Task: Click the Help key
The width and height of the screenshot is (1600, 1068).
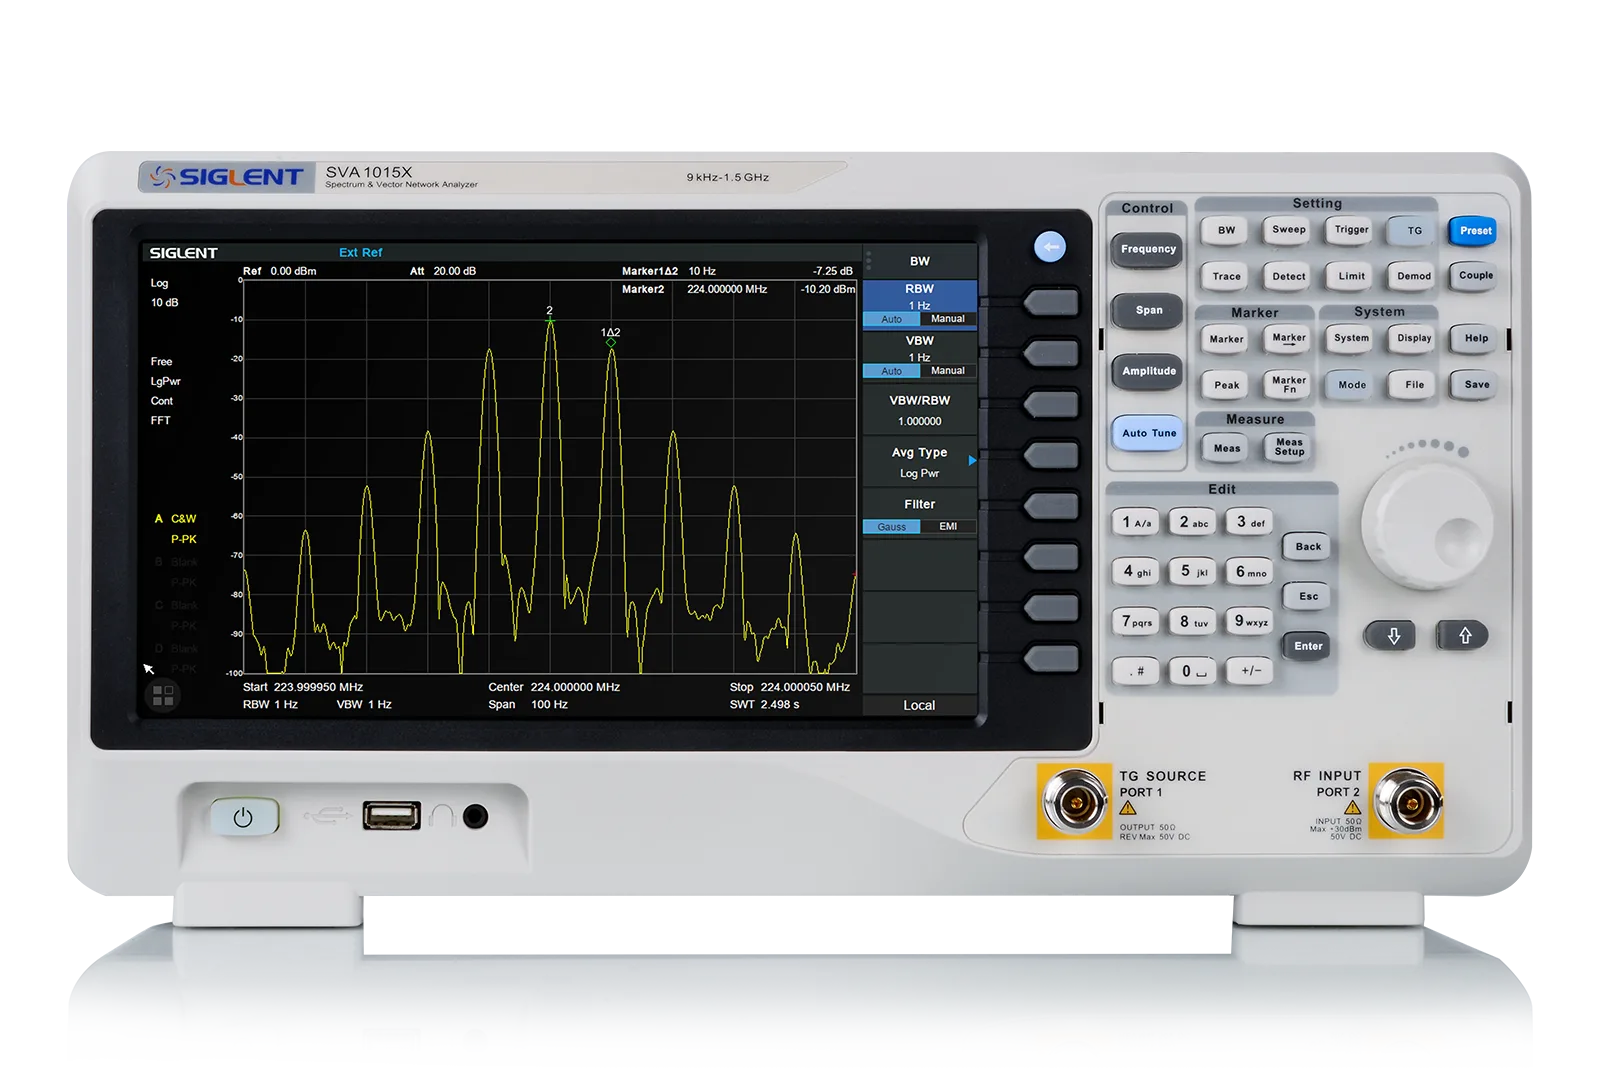Action: coord(1476,338)
